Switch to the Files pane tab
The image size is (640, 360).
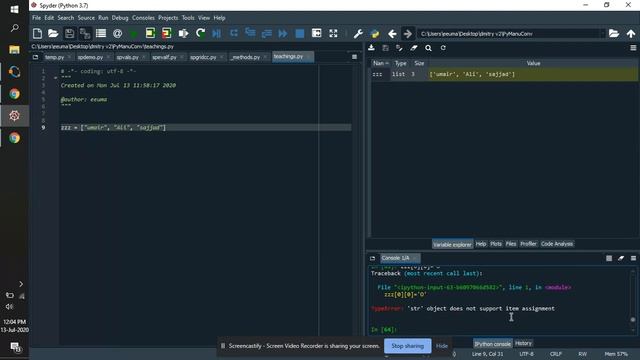tap(511, 244)
